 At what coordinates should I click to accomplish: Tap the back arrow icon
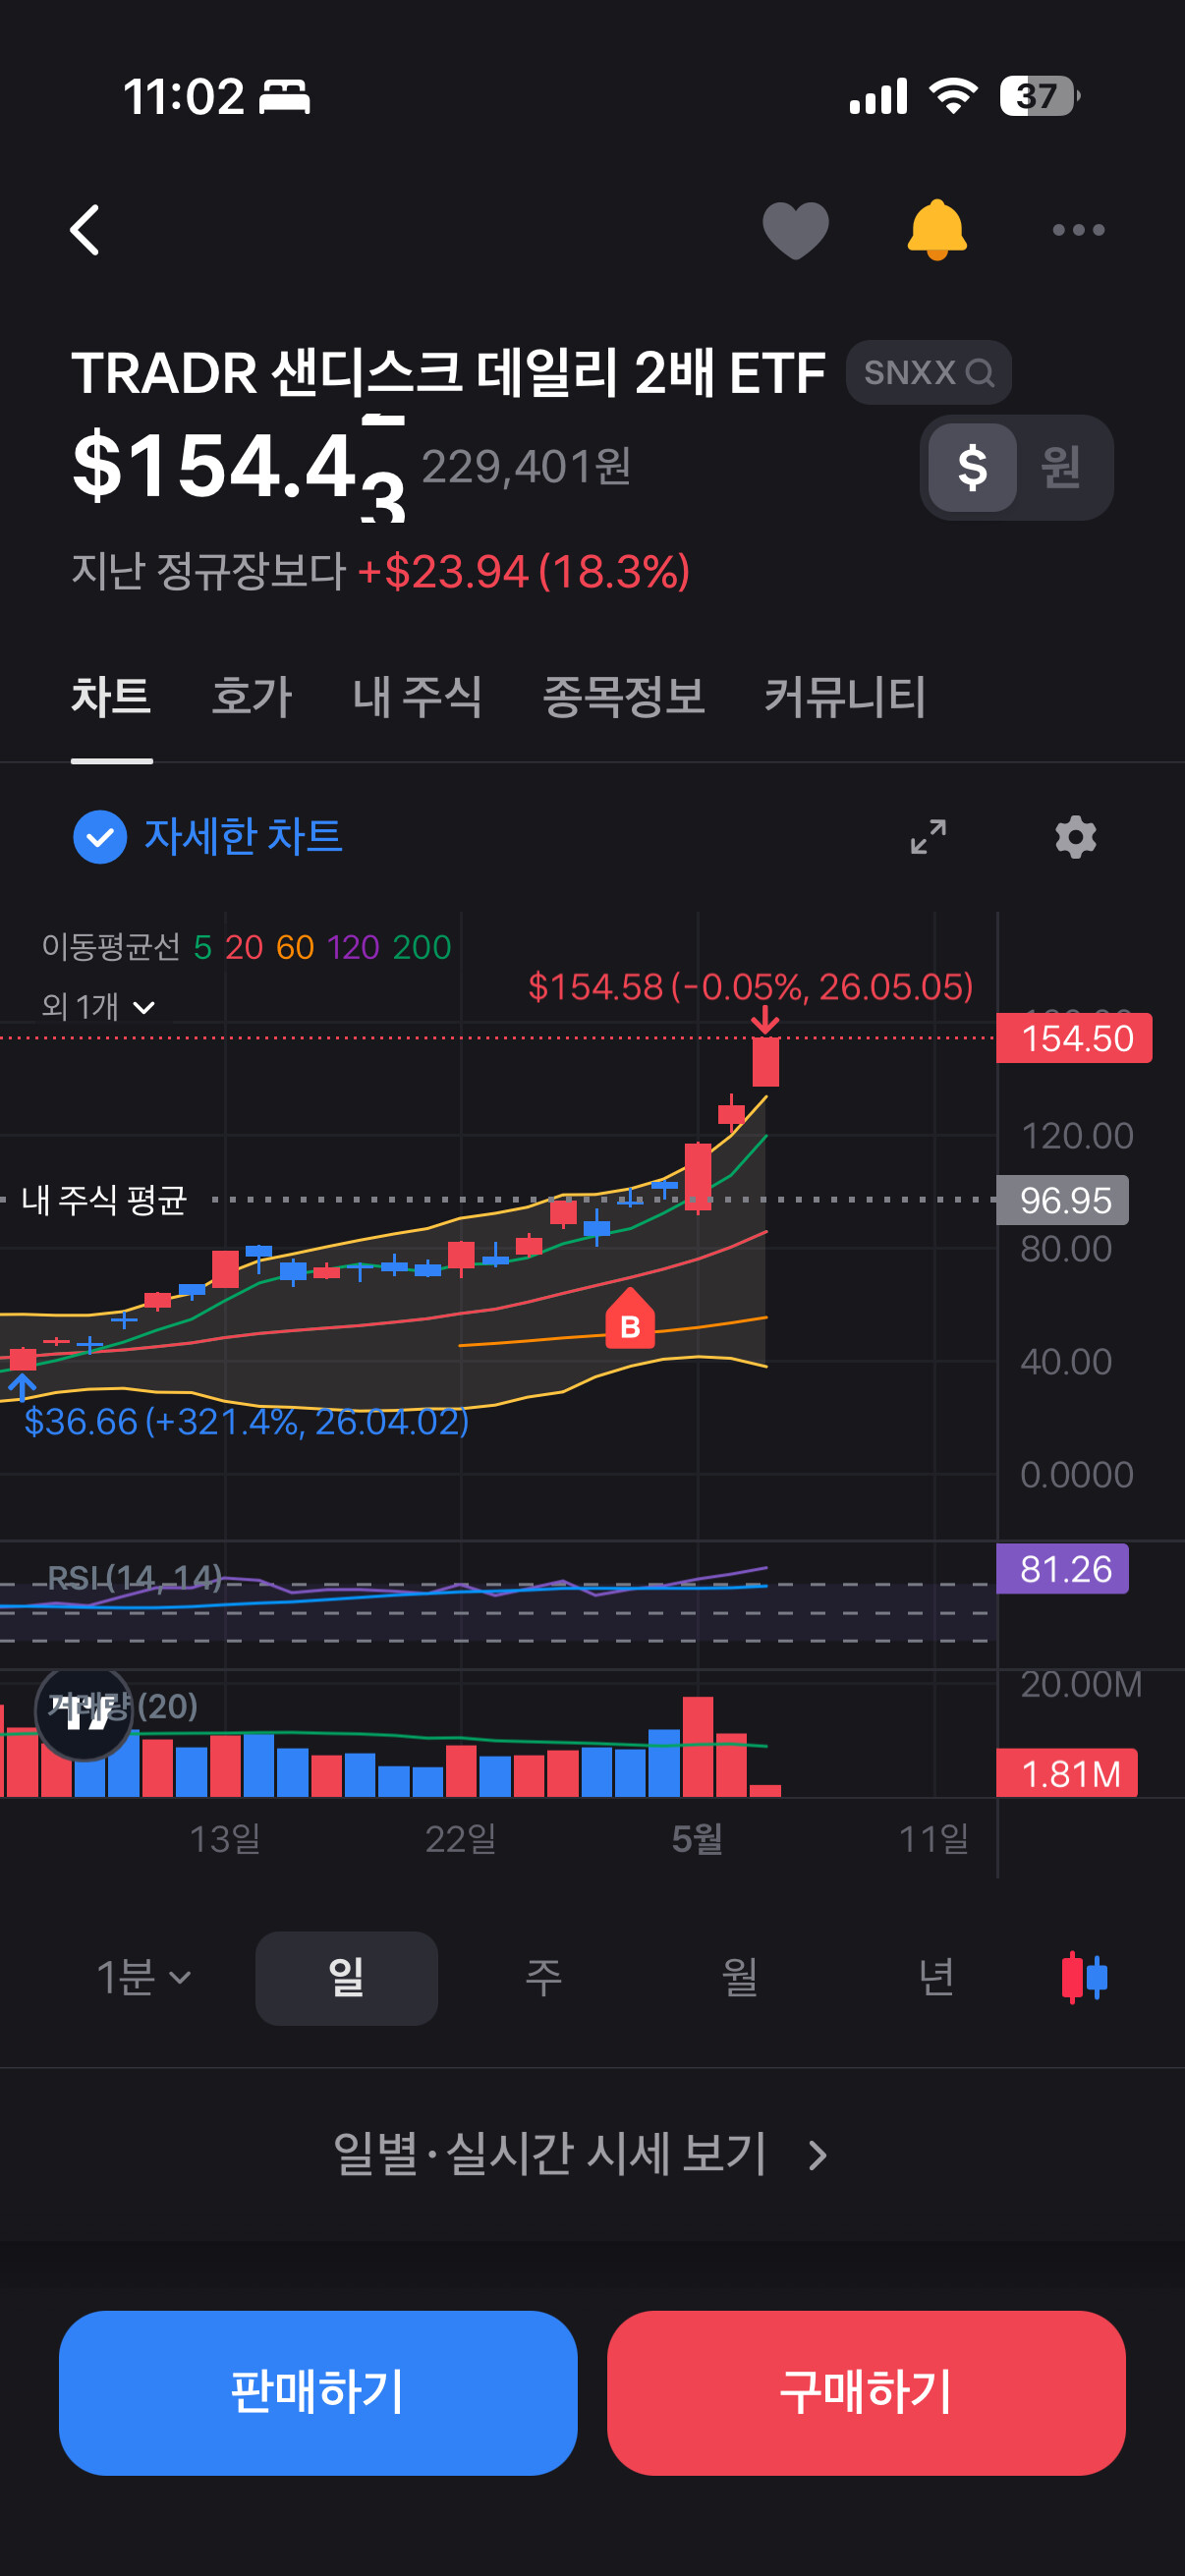pyautogui.click(x=85, y=230)
